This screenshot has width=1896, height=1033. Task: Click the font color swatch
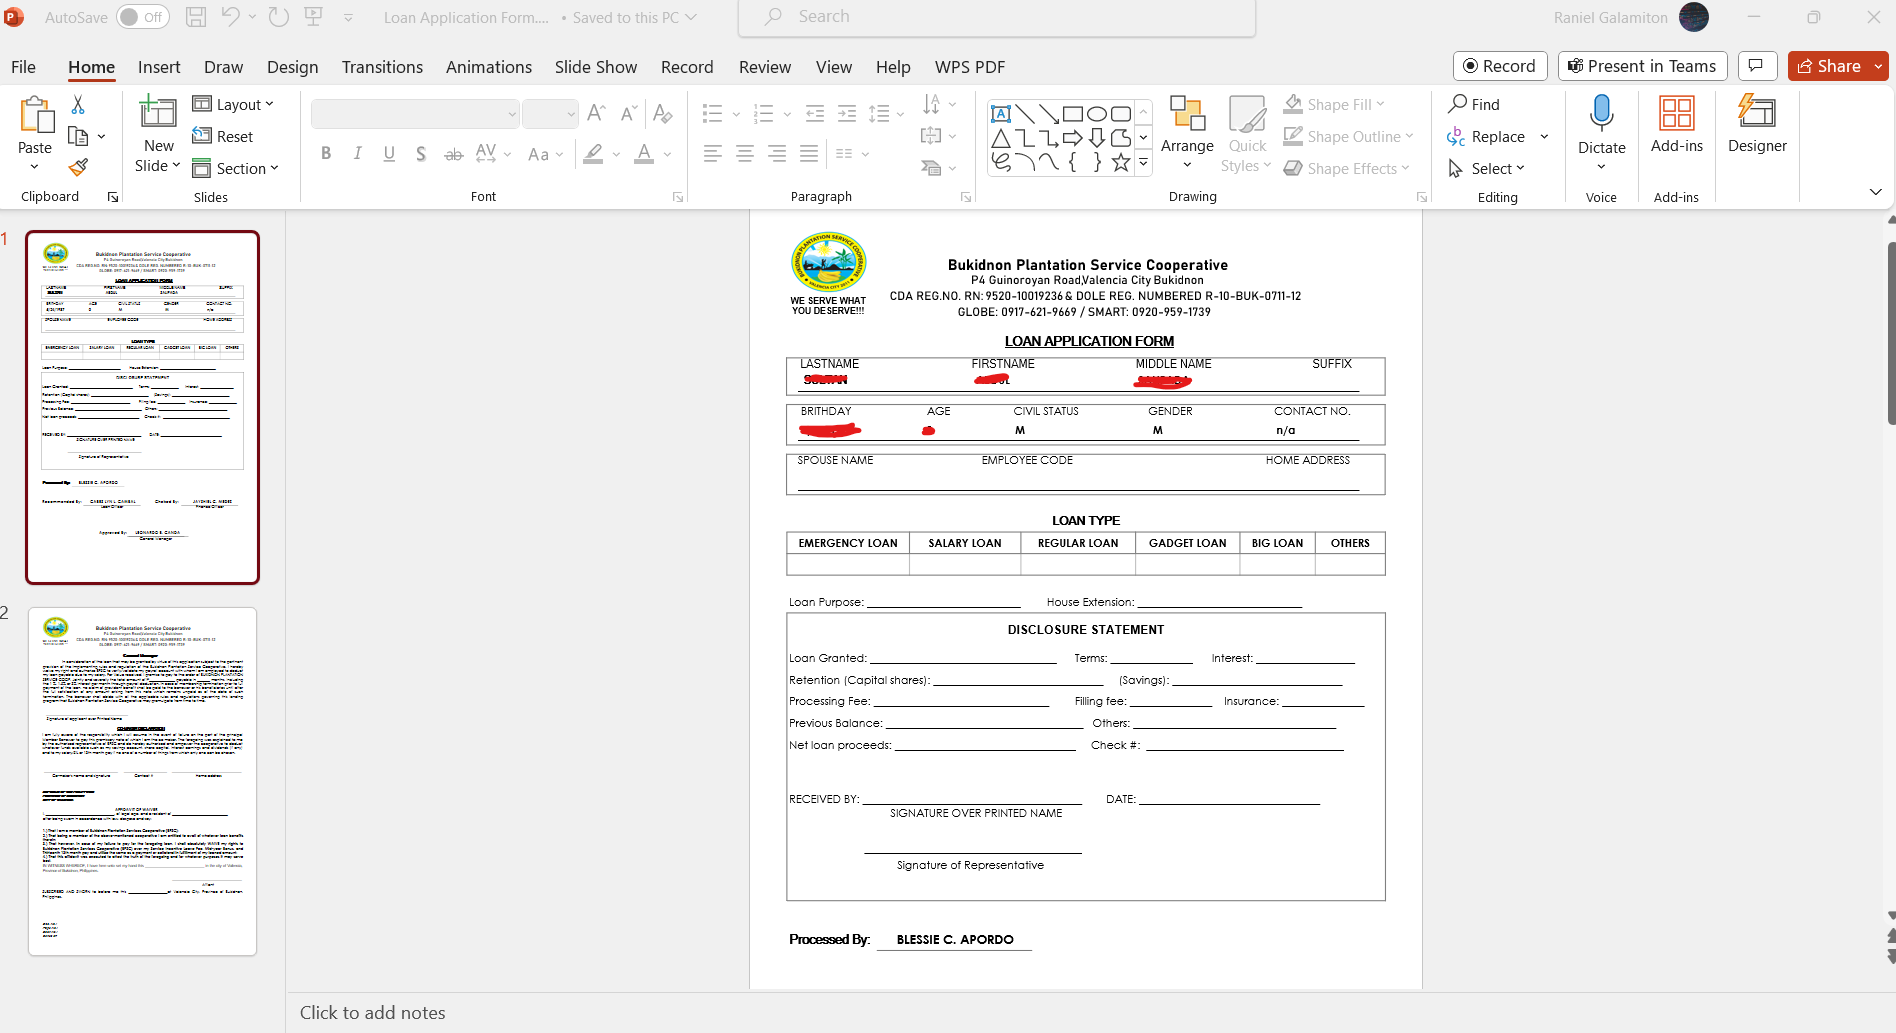click(644, 154)
